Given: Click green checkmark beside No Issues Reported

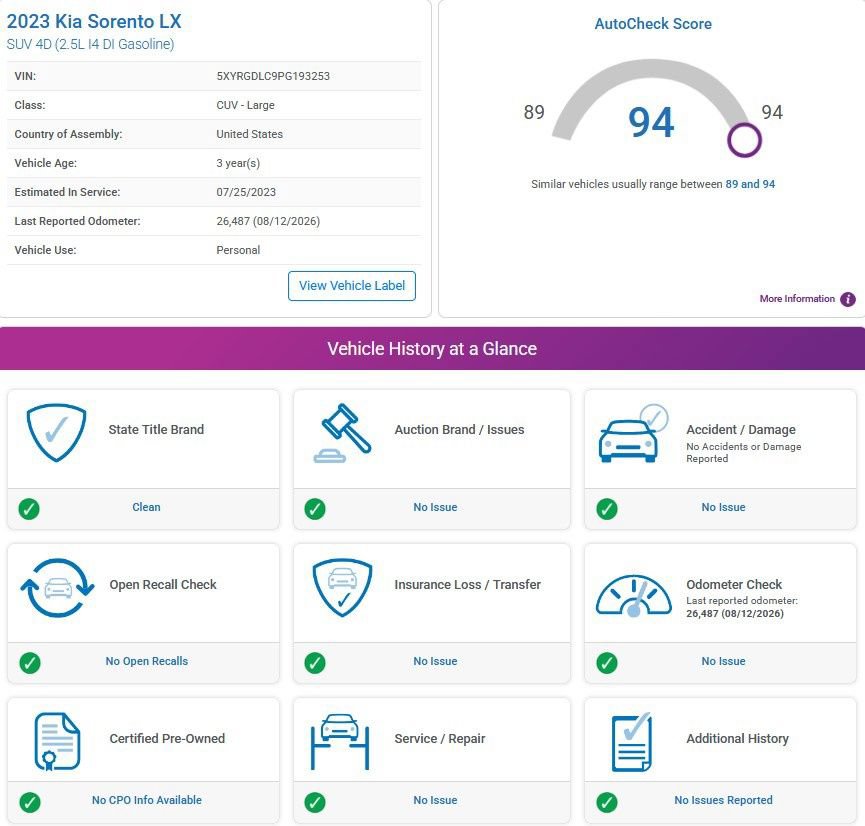Looking at the screenshot, I should pos(607,802).
